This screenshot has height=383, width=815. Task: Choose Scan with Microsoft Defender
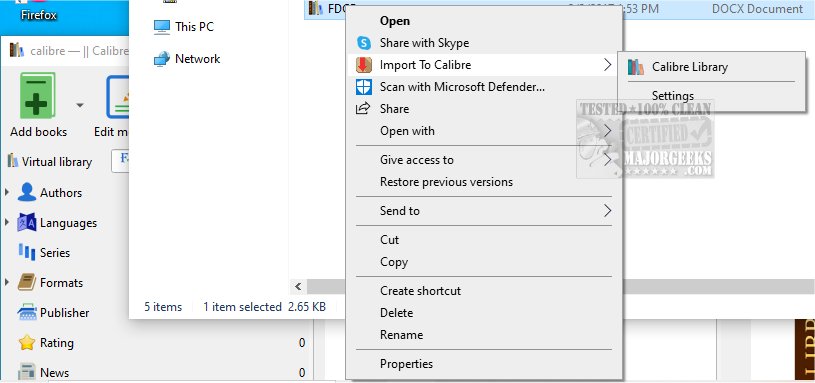pyautogui.click(x=462, y=87)
